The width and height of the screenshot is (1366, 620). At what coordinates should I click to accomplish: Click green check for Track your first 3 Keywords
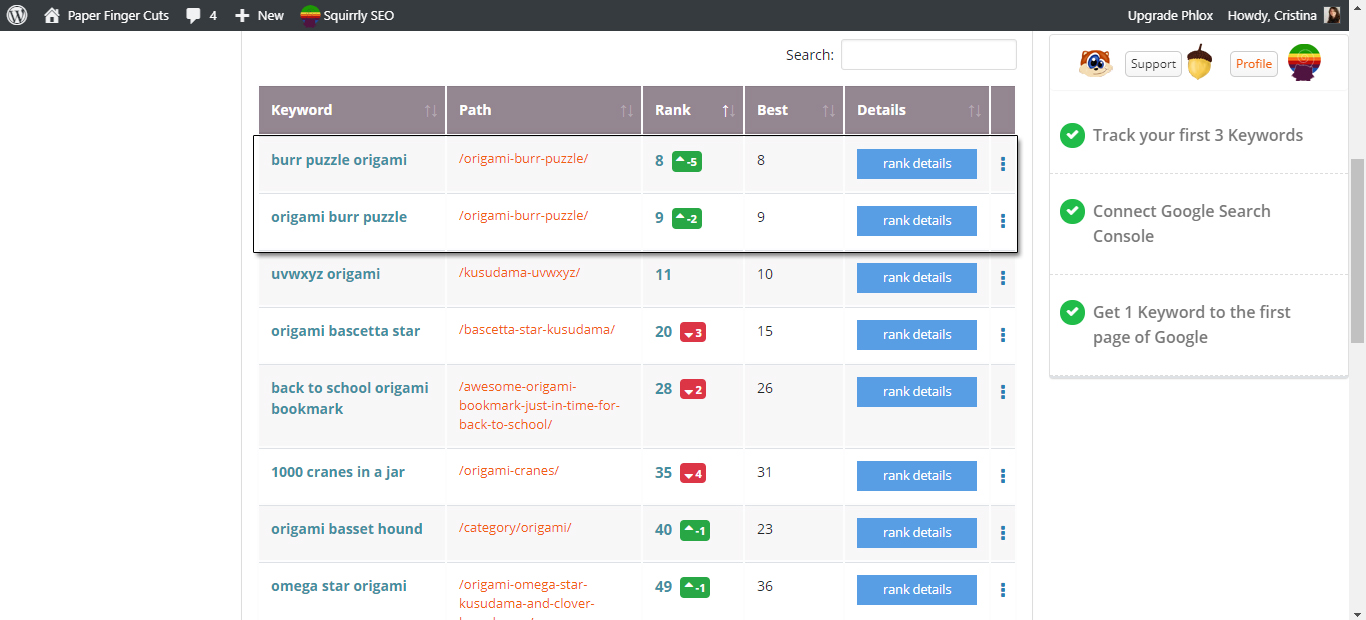click(1072, 135)
